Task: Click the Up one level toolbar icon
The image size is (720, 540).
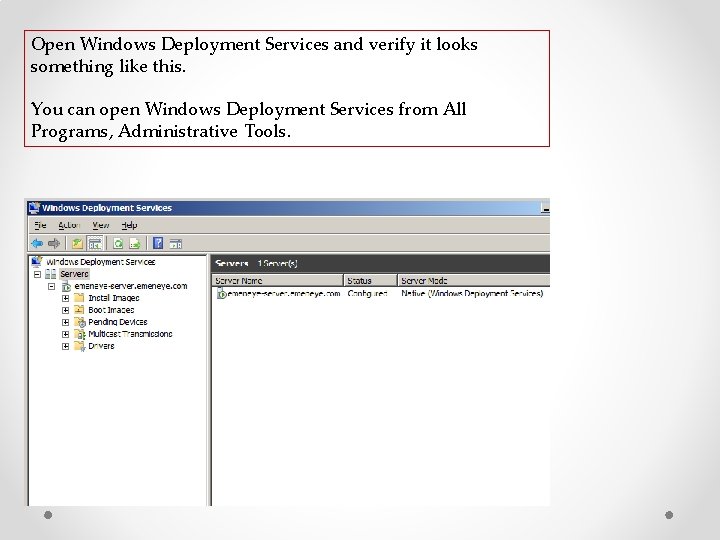Action: (77, 243)
